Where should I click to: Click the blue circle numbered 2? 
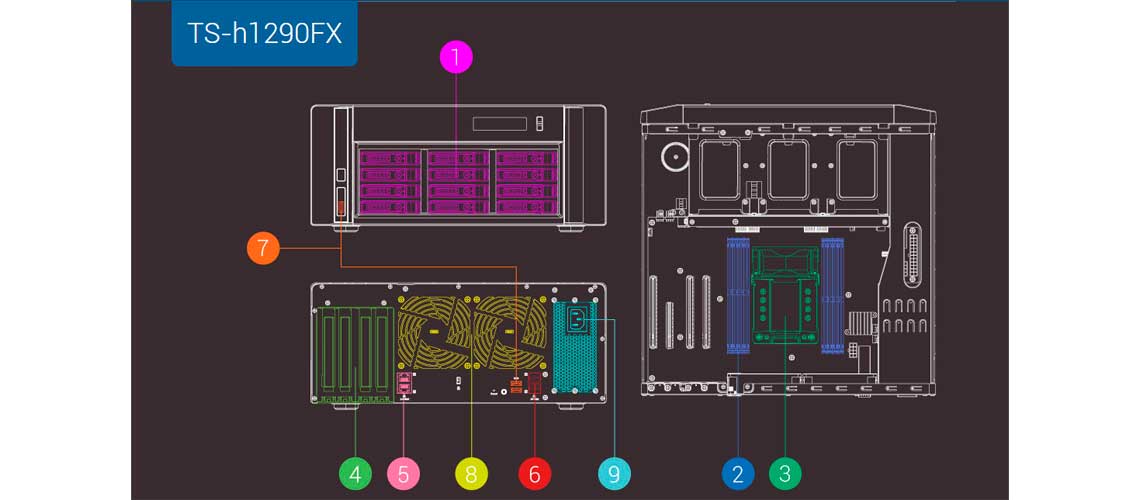738,475
